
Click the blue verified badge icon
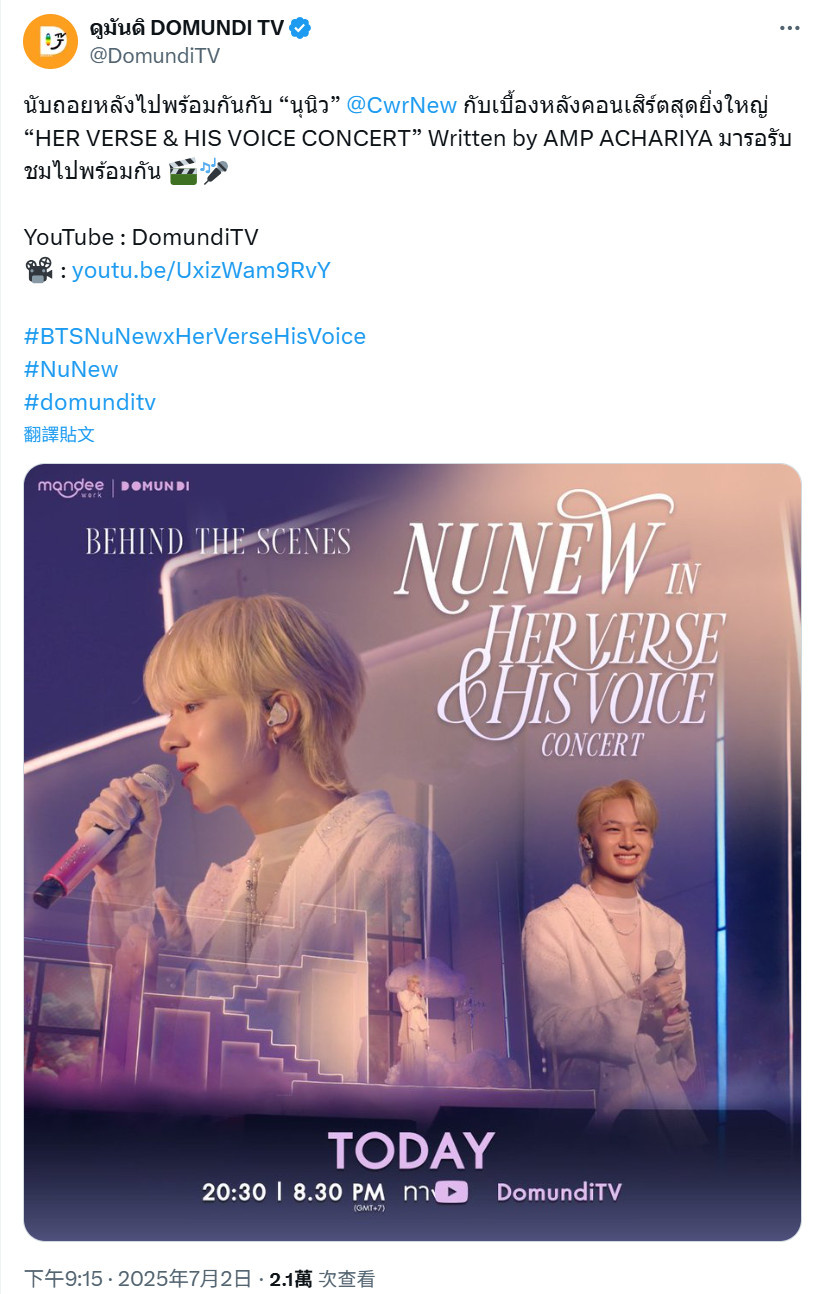pyautogui.click(x=300, y=29)
